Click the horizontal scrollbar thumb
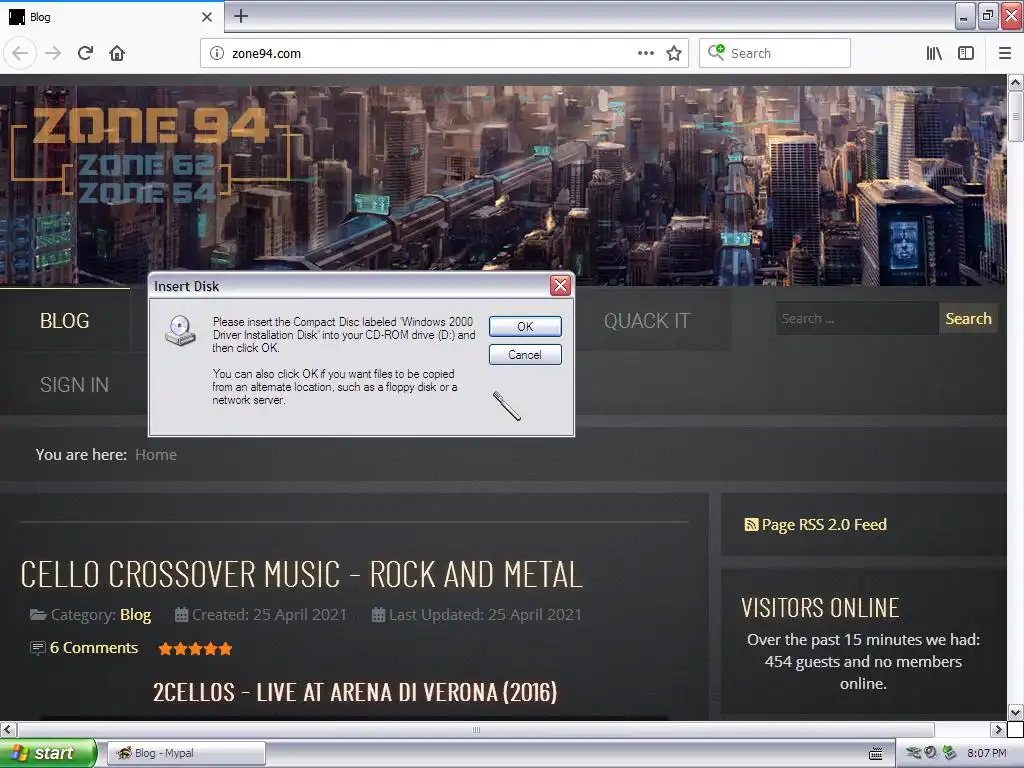 click(x=476, y=729)
